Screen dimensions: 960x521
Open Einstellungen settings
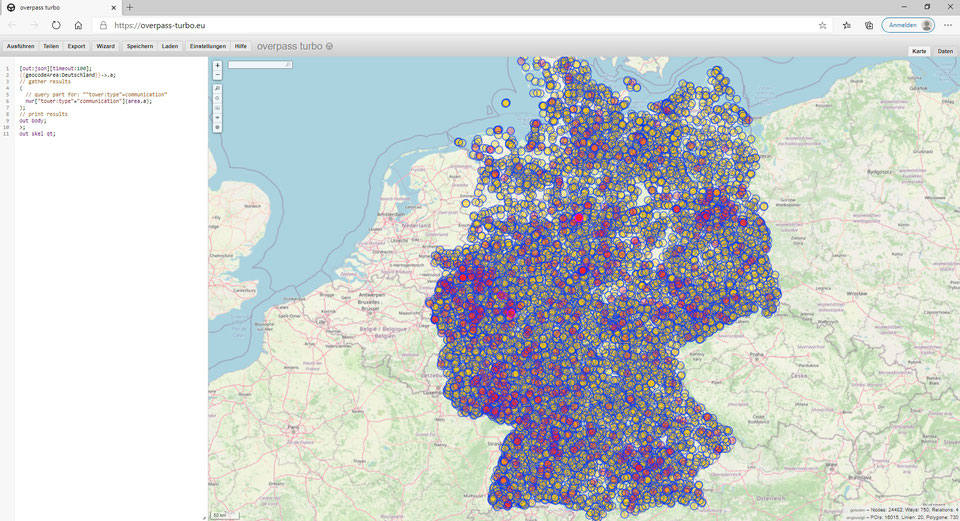click(x=208, y=46)
